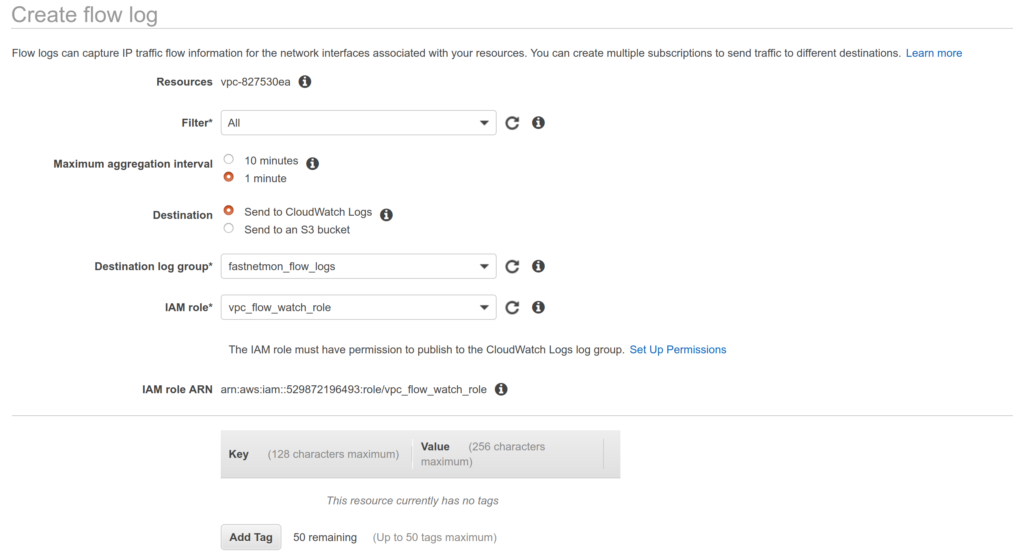Click the Add Tag button
This screenshot has width=1024, height=560.
point(251,537)
